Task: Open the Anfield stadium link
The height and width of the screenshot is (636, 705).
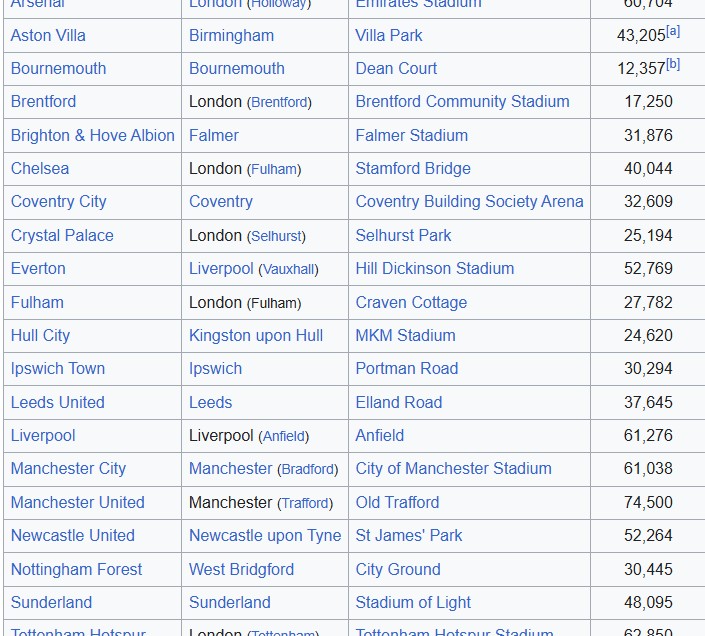Action: [x=380, y=436]
